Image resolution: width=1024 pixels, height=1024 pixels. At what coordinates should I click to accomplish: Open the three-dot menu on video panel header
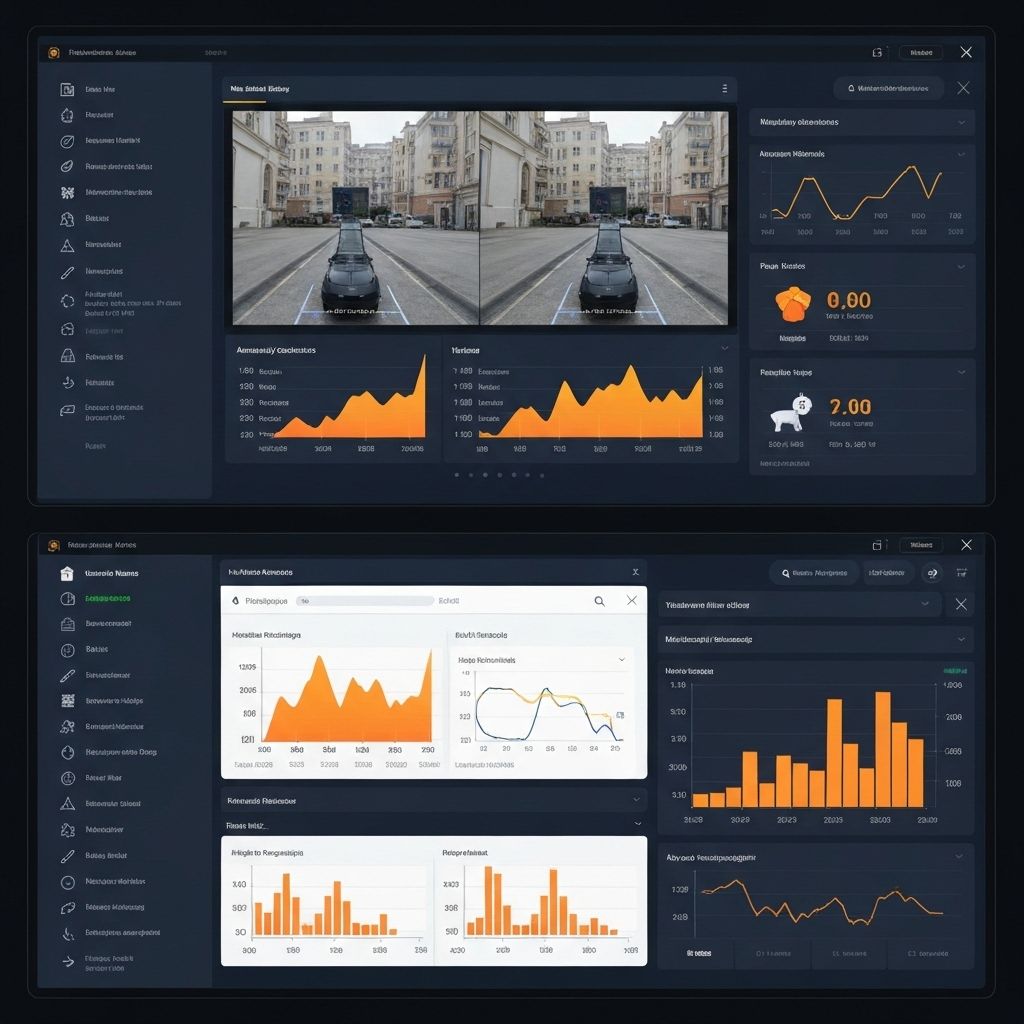click(725, 89)
